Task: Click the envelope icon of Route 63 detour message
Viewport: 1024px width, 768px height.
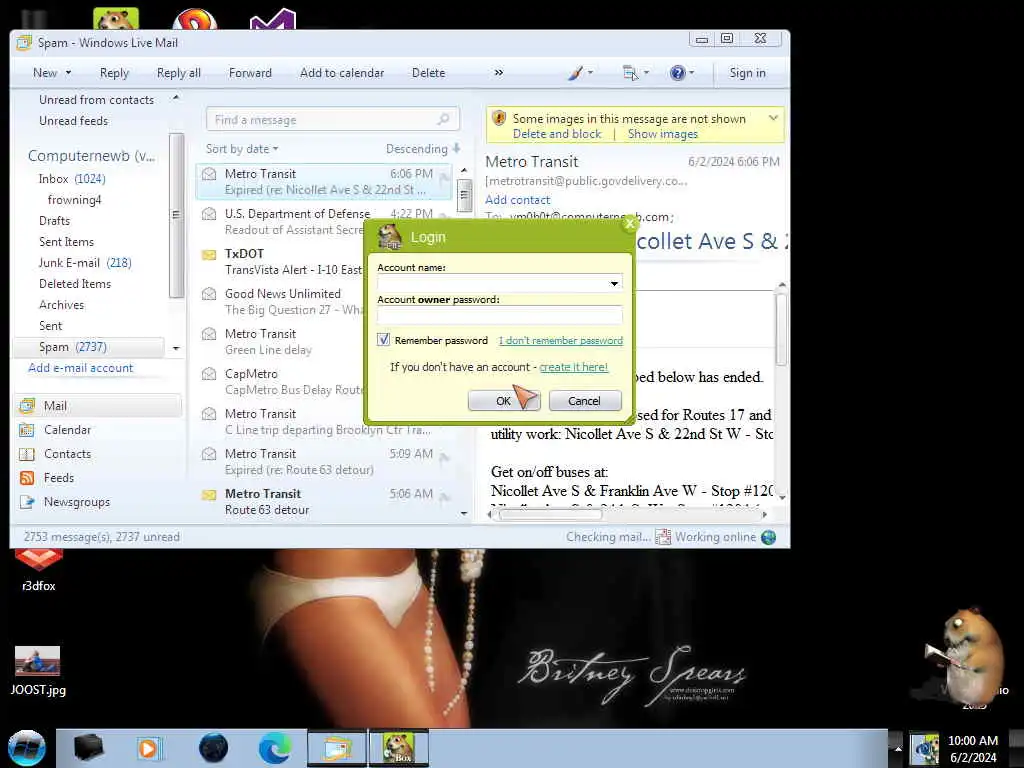Action: [209, 494]
